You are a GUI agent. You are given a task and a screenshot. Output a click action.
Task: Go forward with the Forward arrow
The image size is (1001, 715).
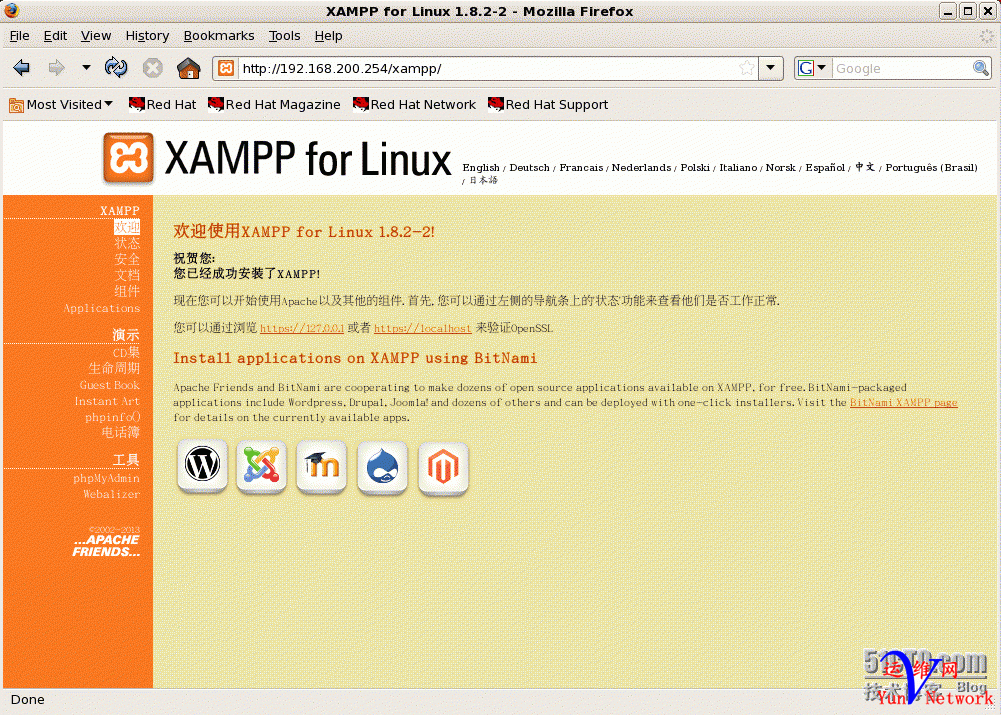pyautogui.click(x=57, y=68)
